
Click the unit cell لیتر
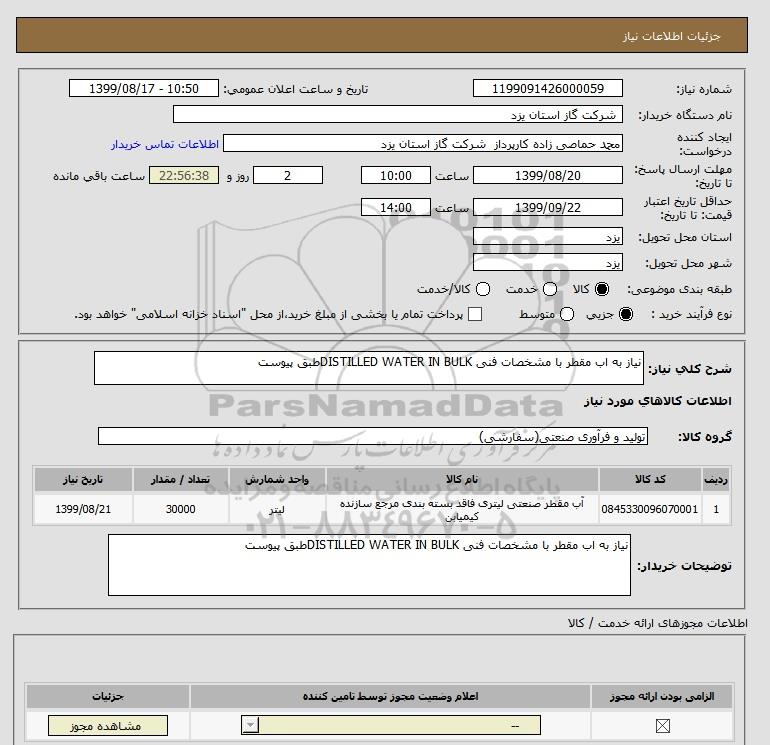pyautogui.click(x=277, y=509)
